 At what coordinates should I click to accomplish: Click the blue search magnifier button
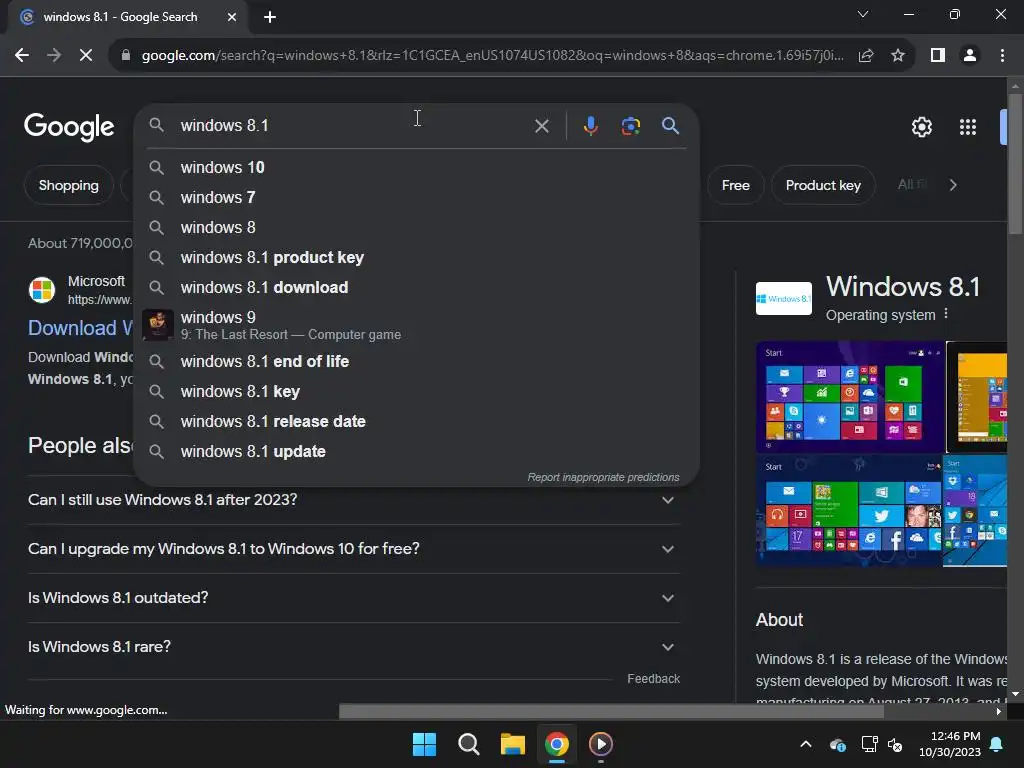click(x=670, y=125)
